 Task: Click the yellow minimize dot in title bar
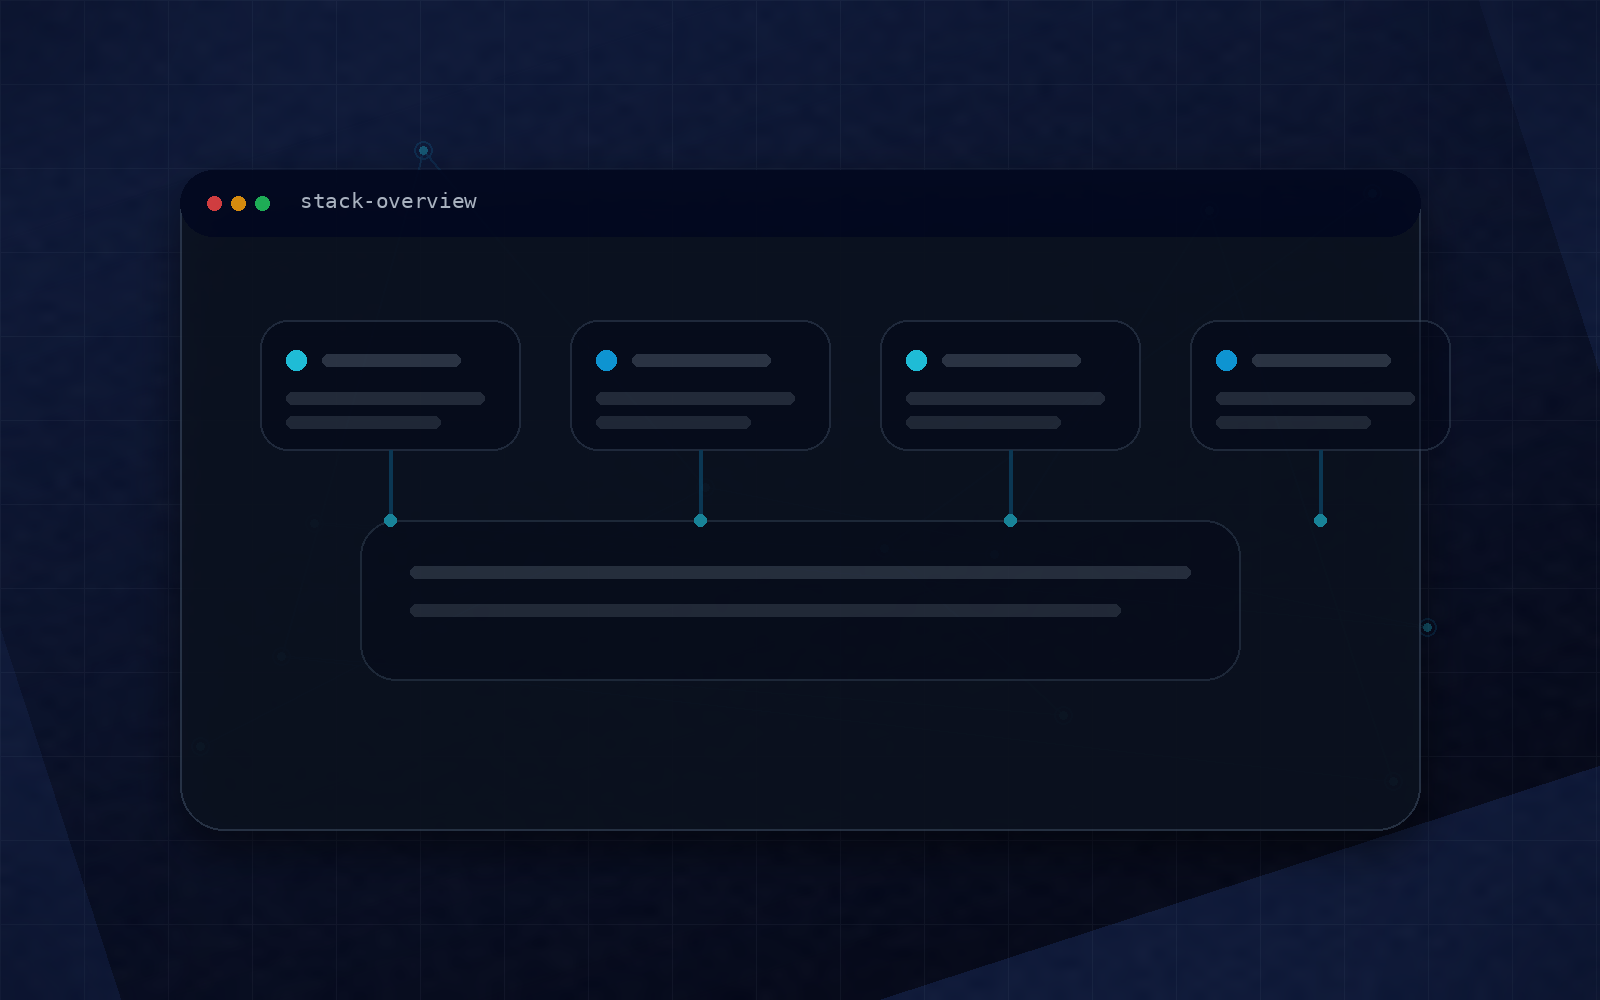pyautogui.click(x=238, y=203)
